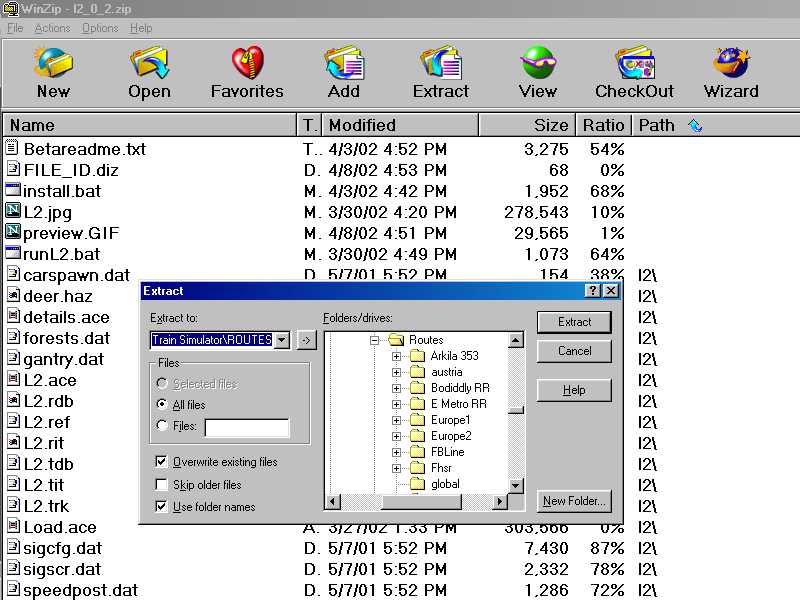The height and width of the screenshot is (600, 800).
Task: Close the Extract dialog
Action: pos(611,291)
